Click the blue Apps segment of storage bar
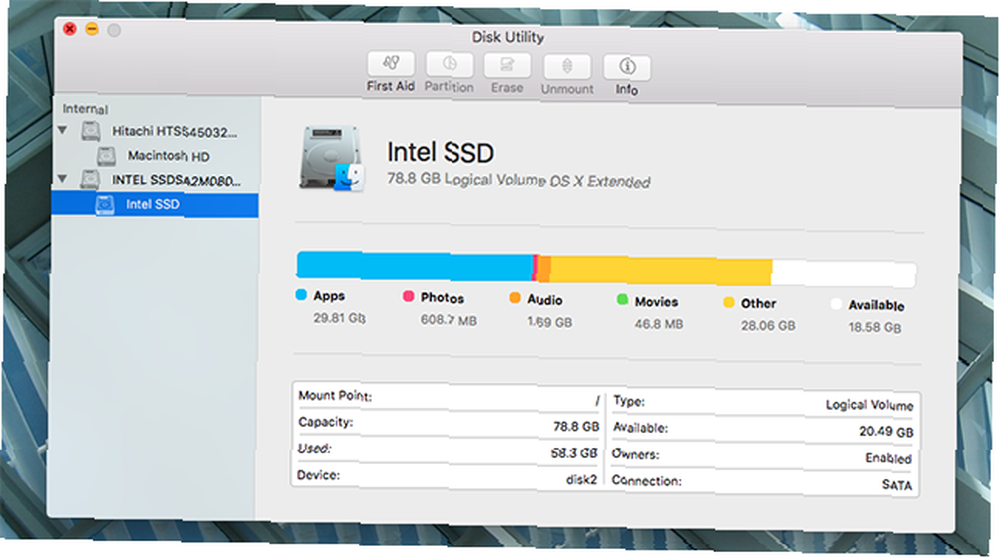This screenshot has width=1000, height=558. [x=415, y=265]
